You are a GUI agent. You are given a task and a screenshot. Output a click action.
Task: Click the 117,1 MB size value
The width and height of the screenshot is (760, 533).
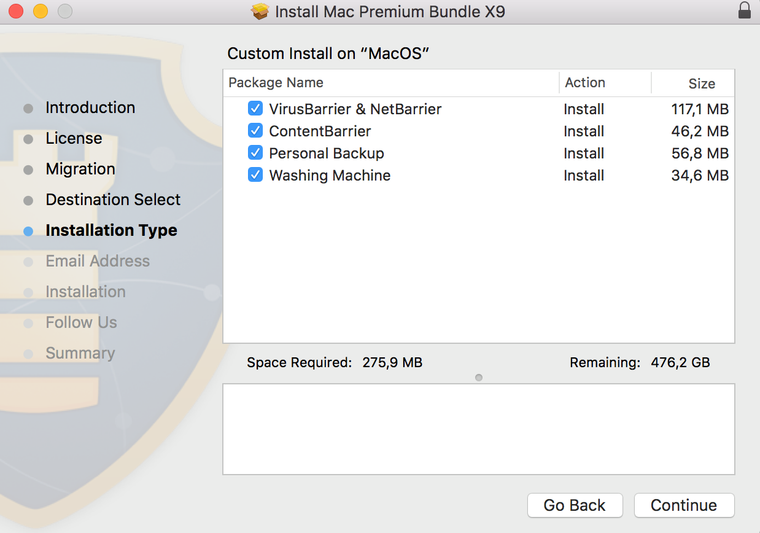pos(700,109)
